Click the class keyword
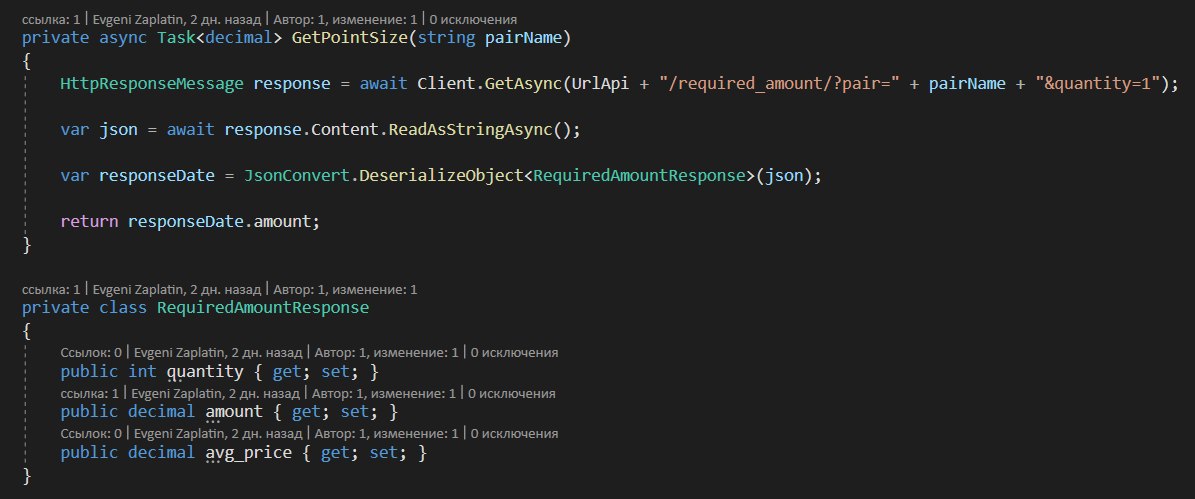Viewport: 1195px width, 499px height. [123, 308]
